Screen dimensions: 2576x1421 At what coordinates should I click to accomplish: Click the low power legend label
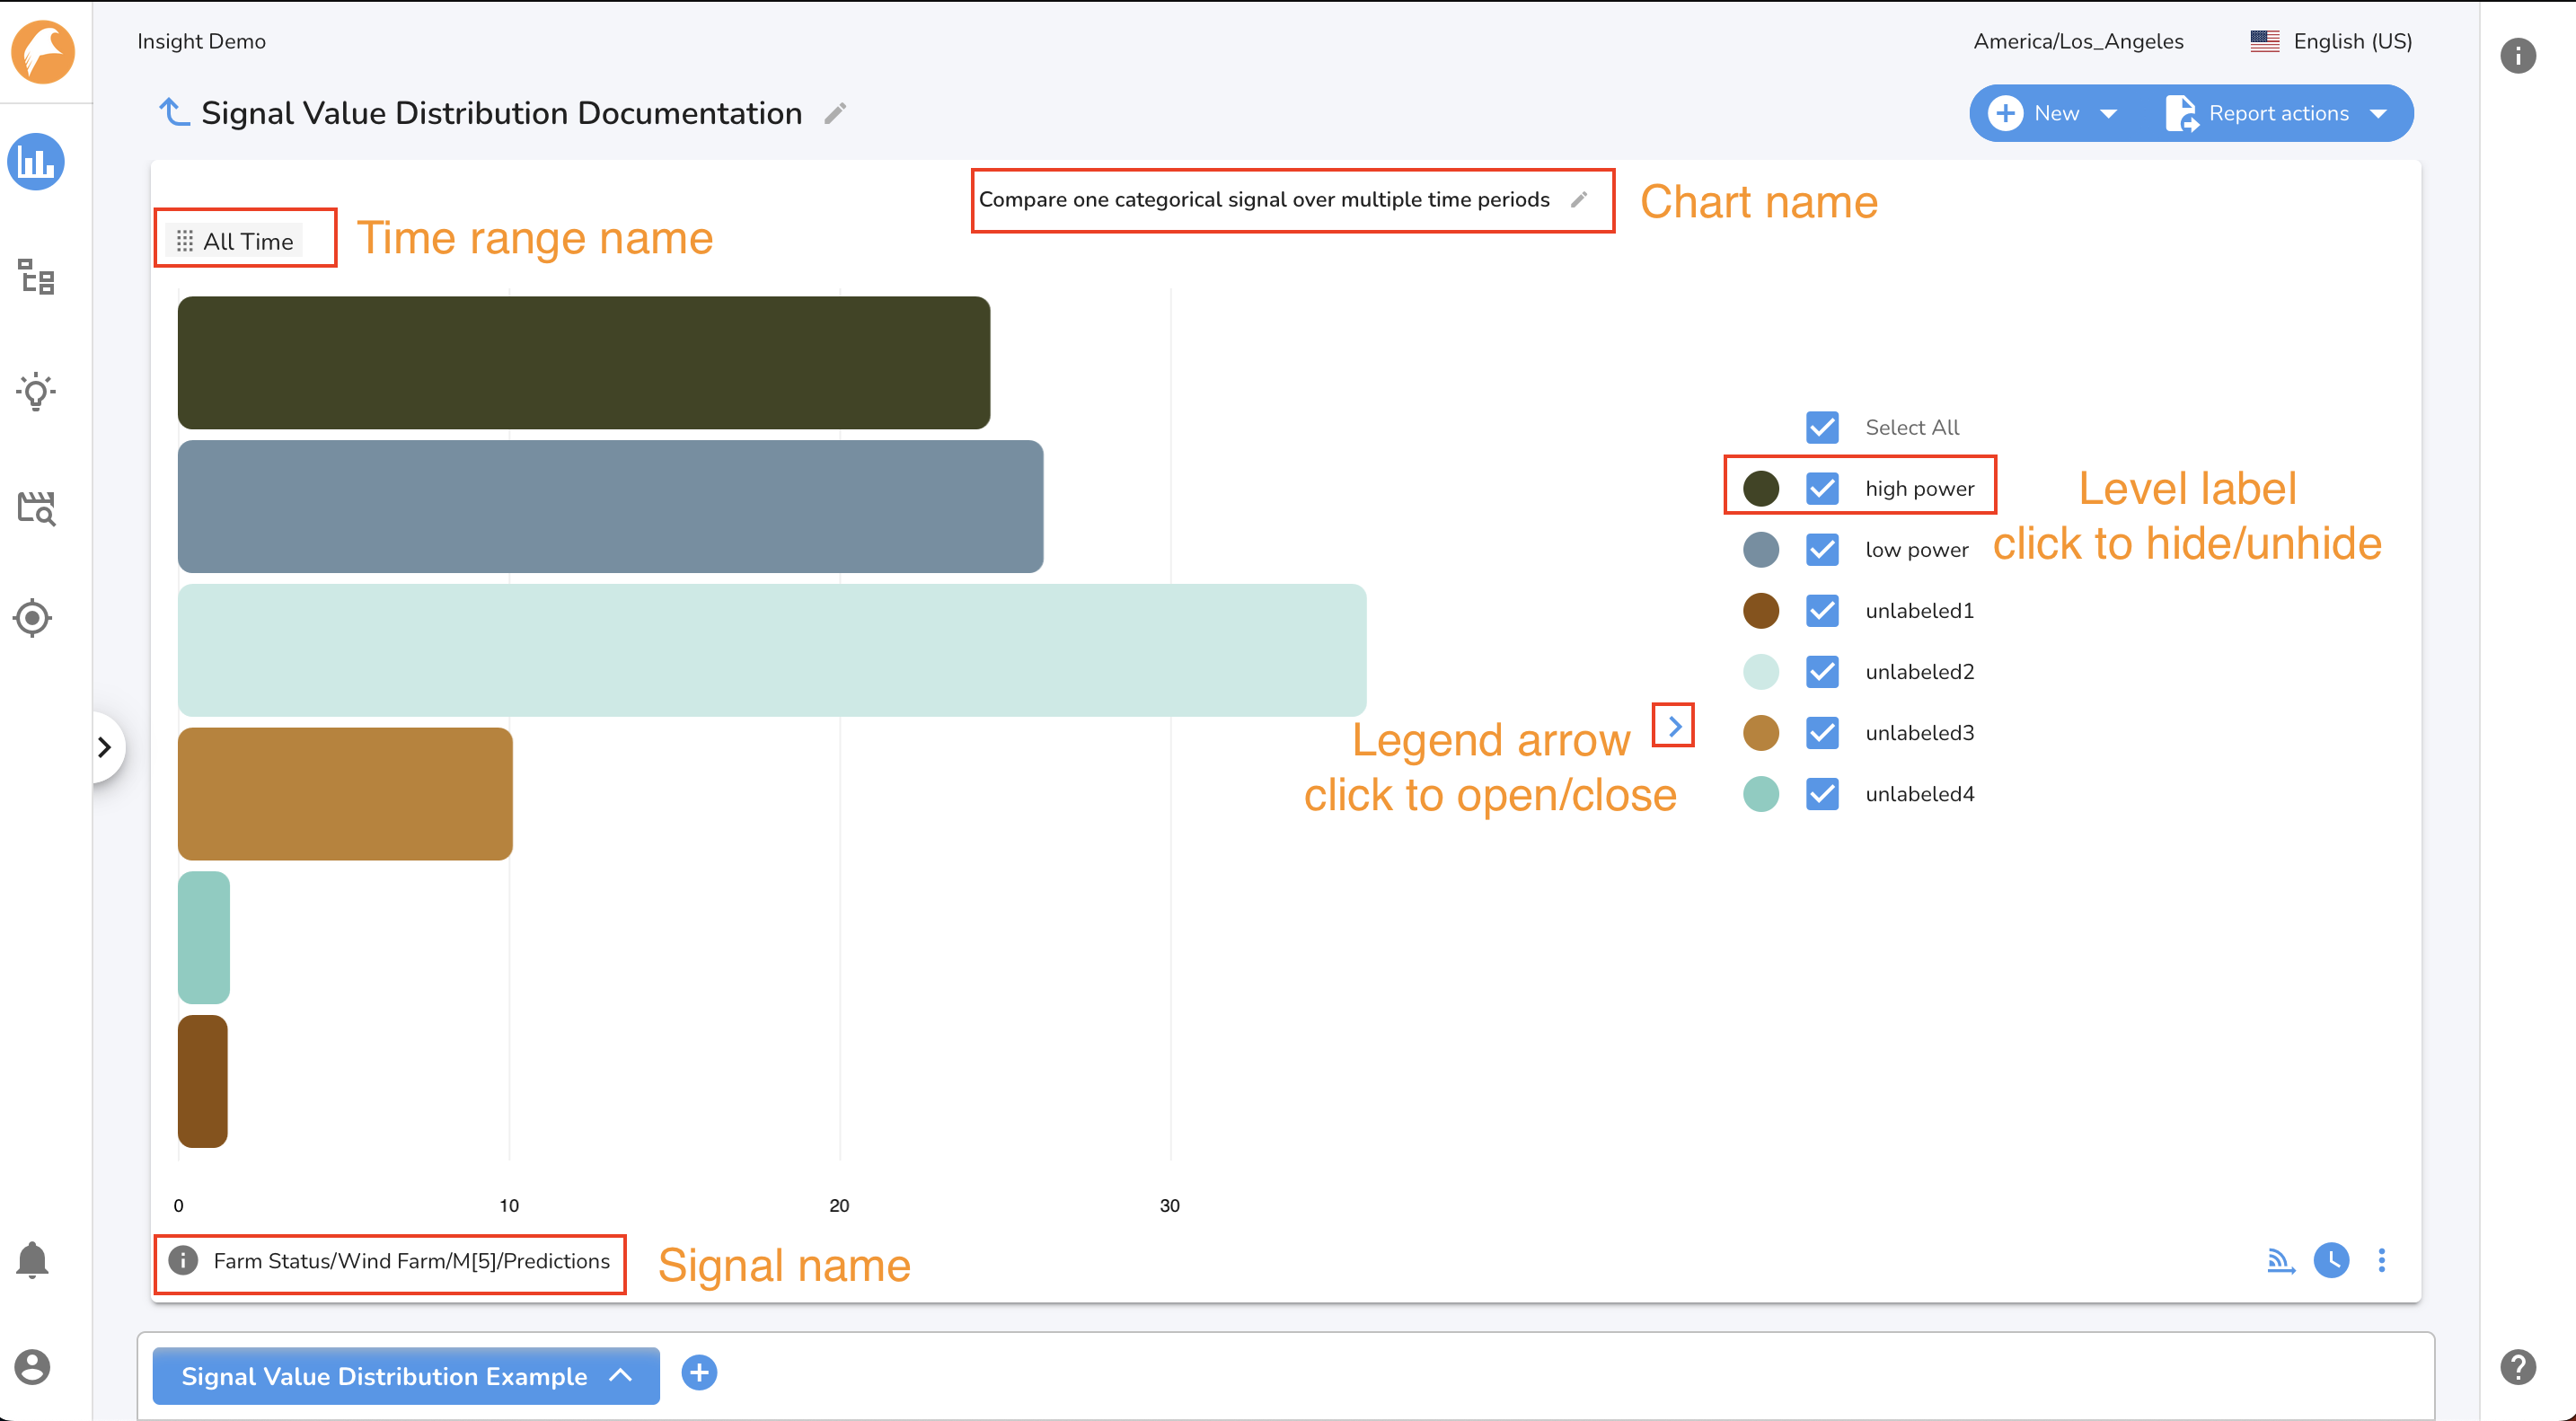coord(1916,550)
